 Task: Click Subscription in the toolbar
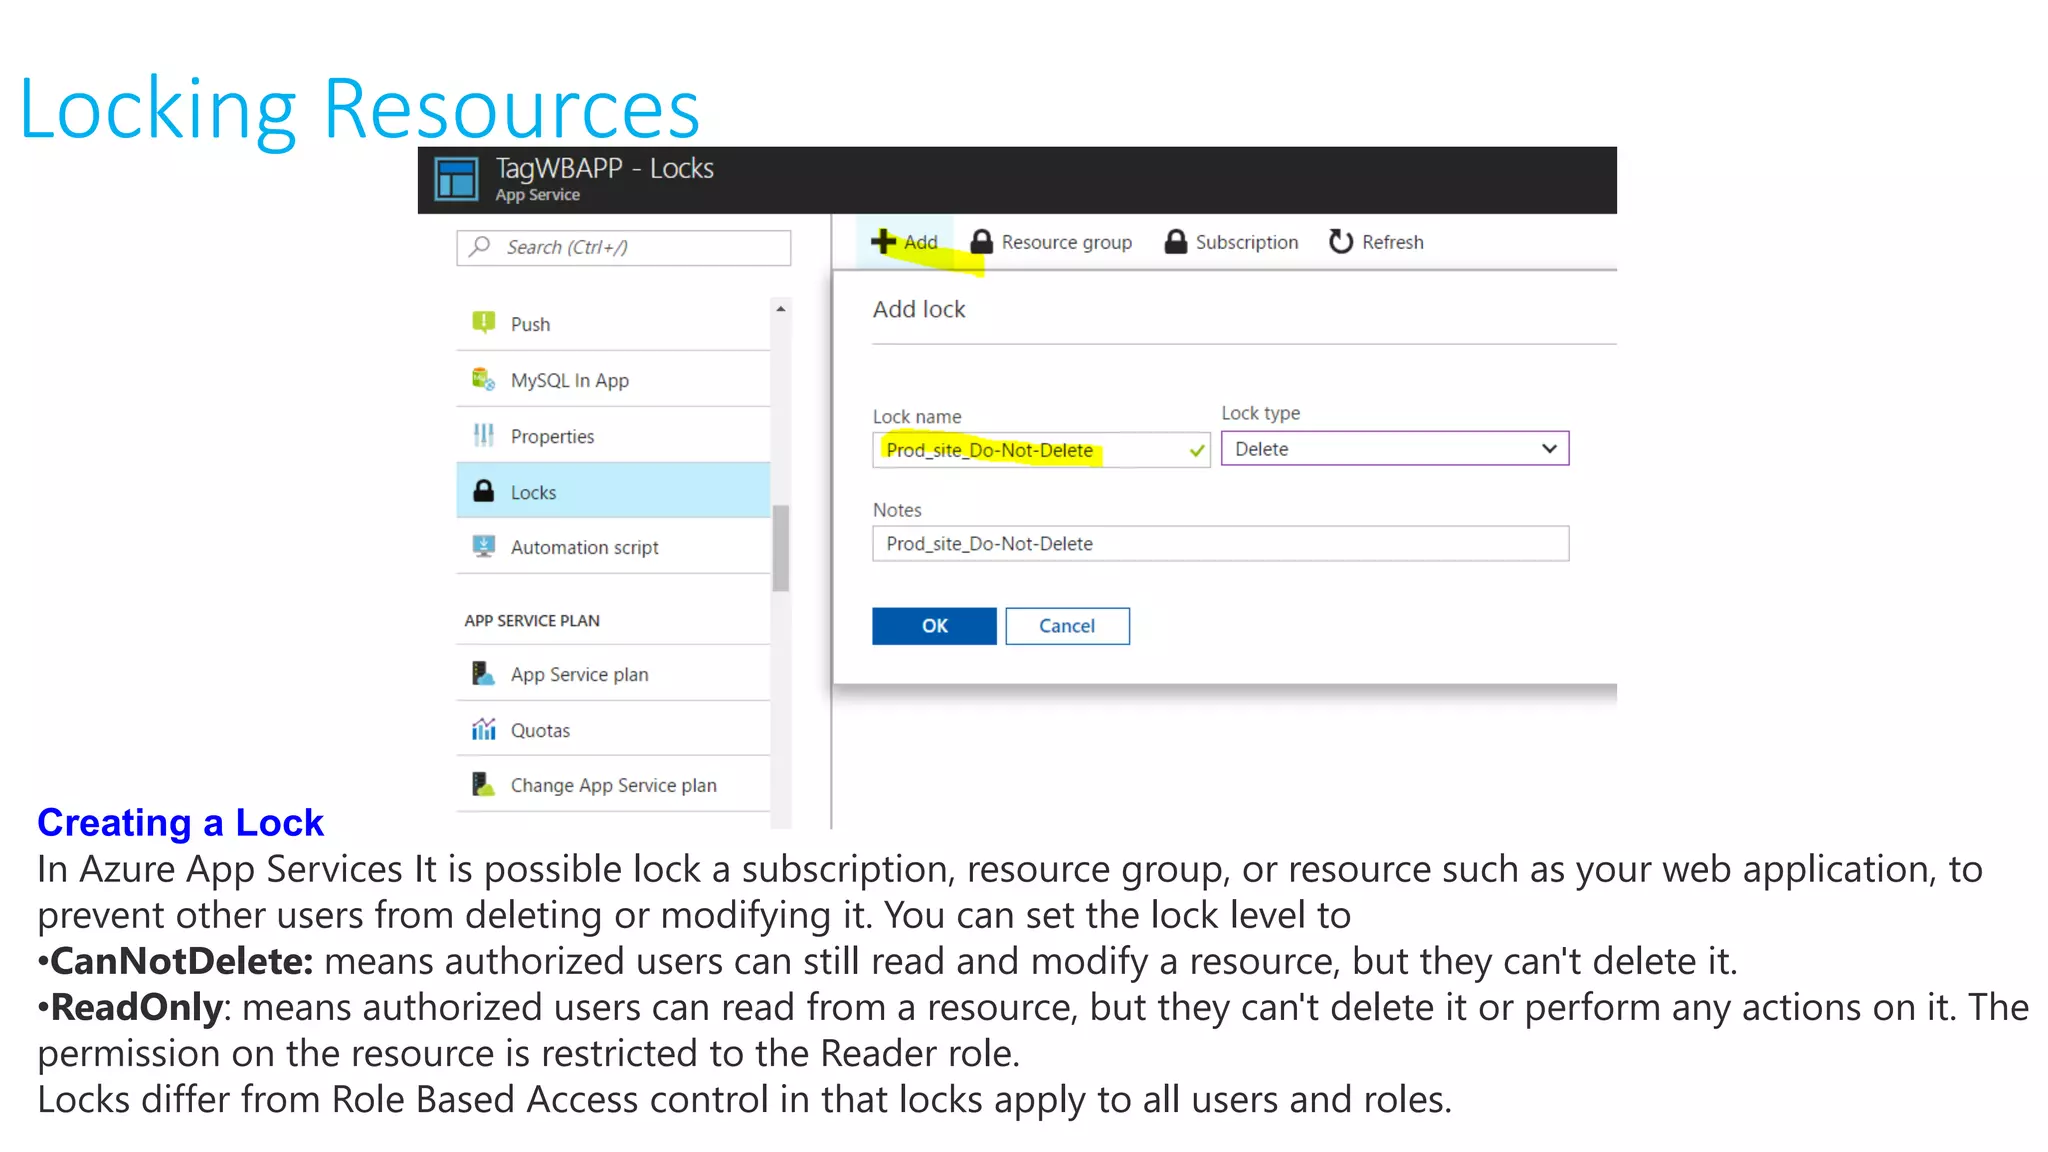(x=1231, y=241)
